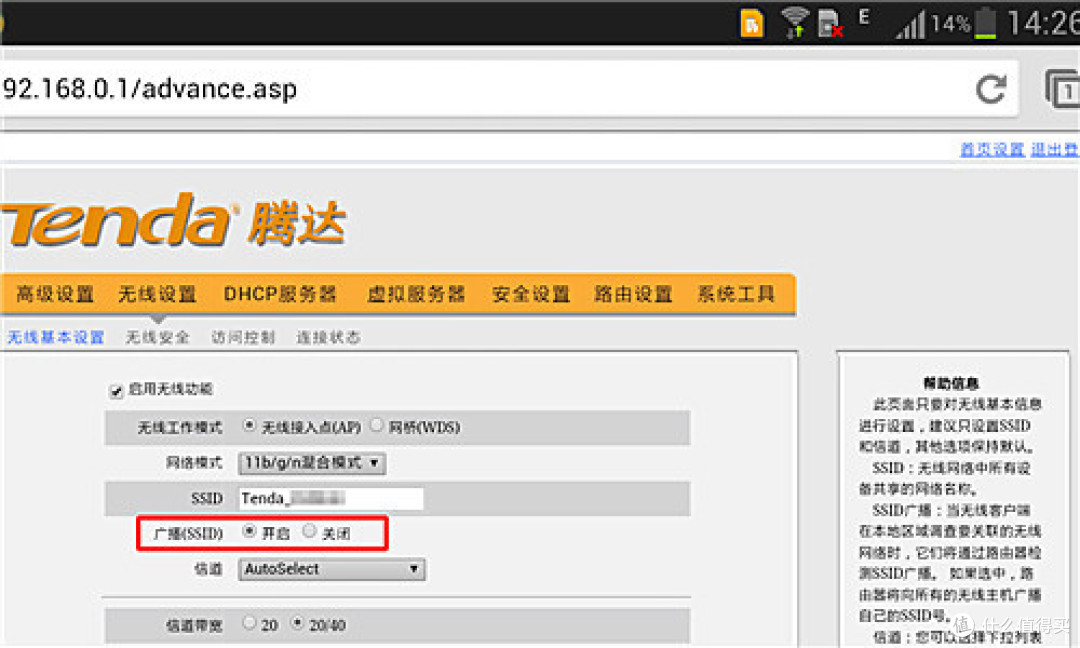Open the 虚拟服务器 menu
The height and width of the screenshot is (648, 1080).
click(416, 295)
